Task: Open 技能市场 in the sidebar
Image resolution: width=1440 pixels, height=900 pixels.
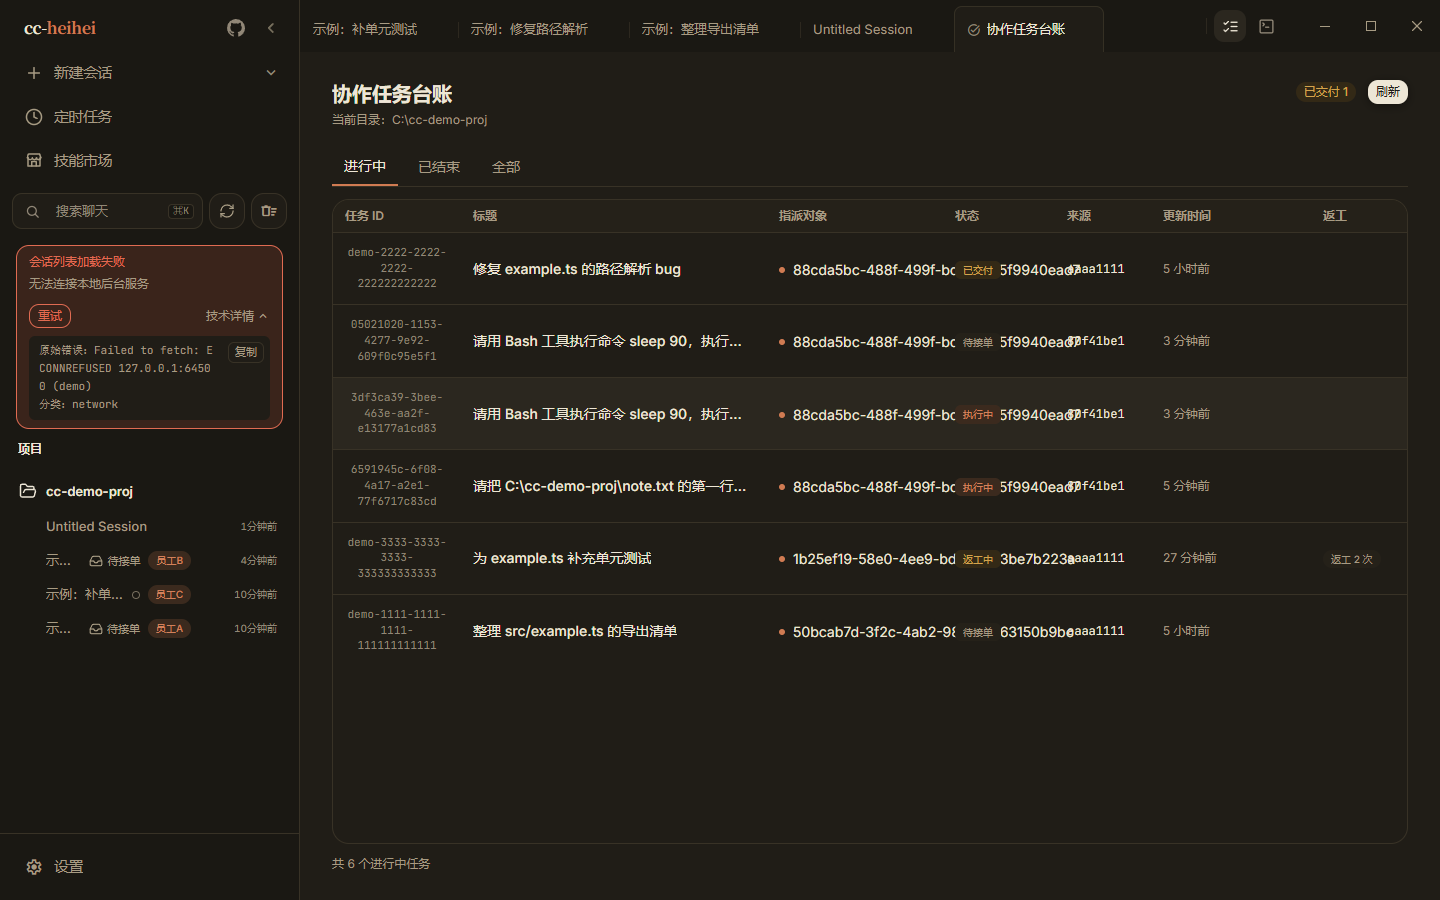Action: 150,160
